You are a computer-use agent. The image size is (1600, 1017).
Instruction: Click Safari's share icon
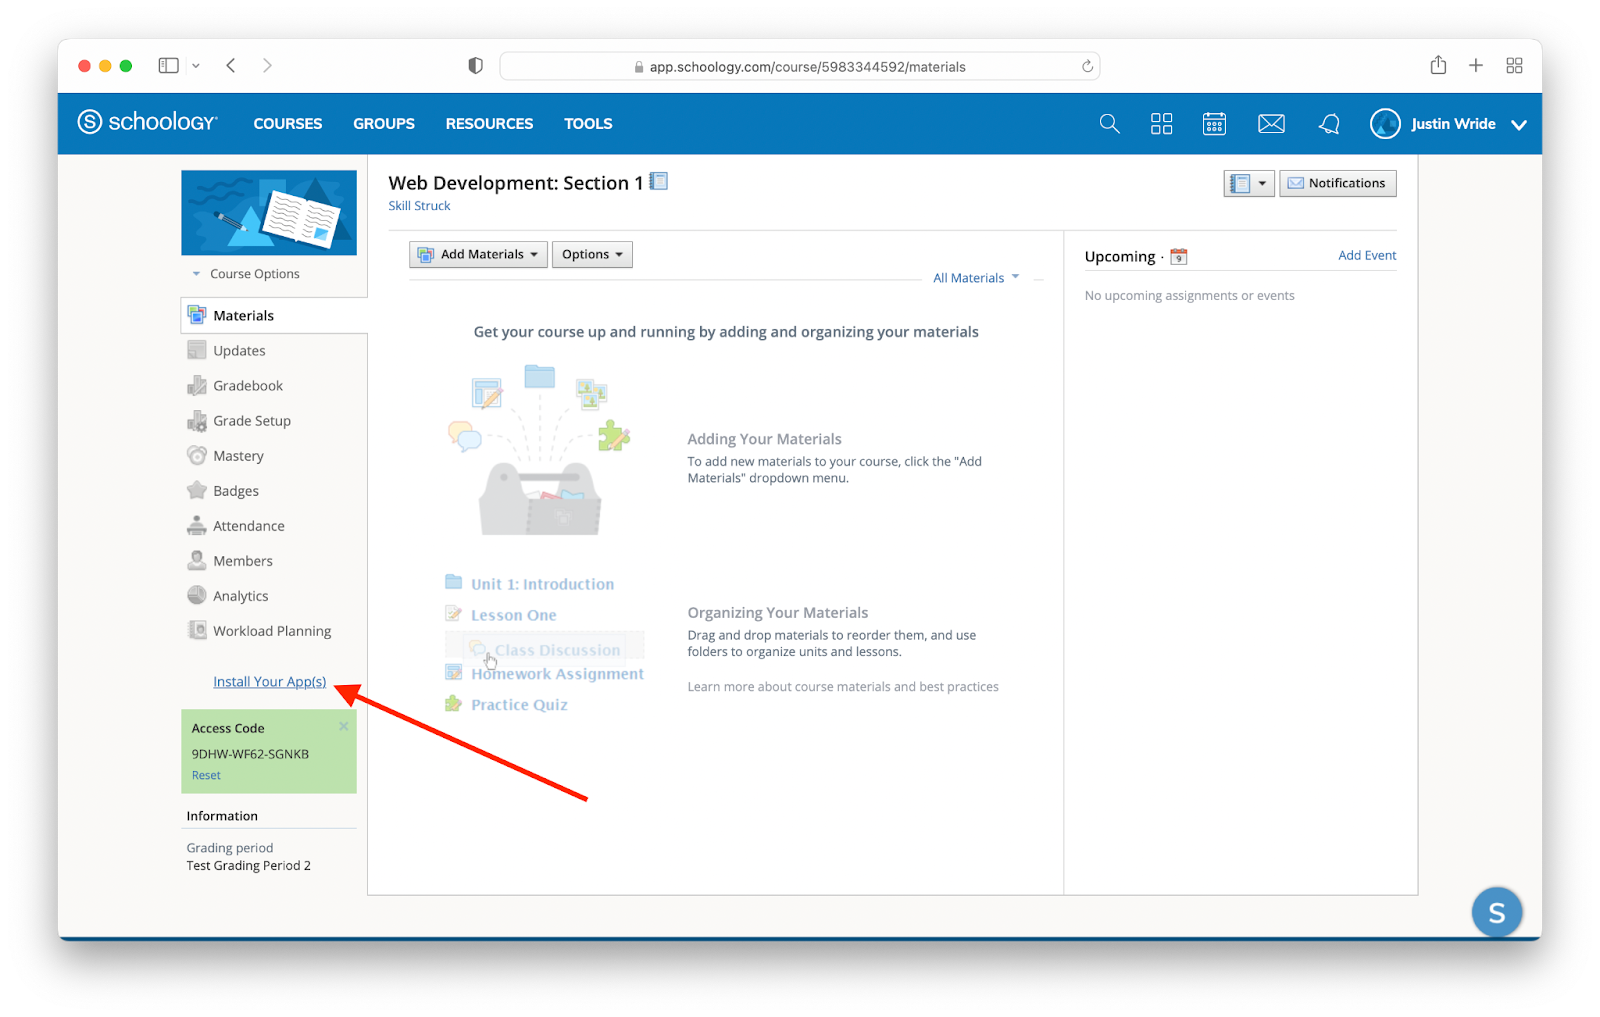tap(1438, 66)
